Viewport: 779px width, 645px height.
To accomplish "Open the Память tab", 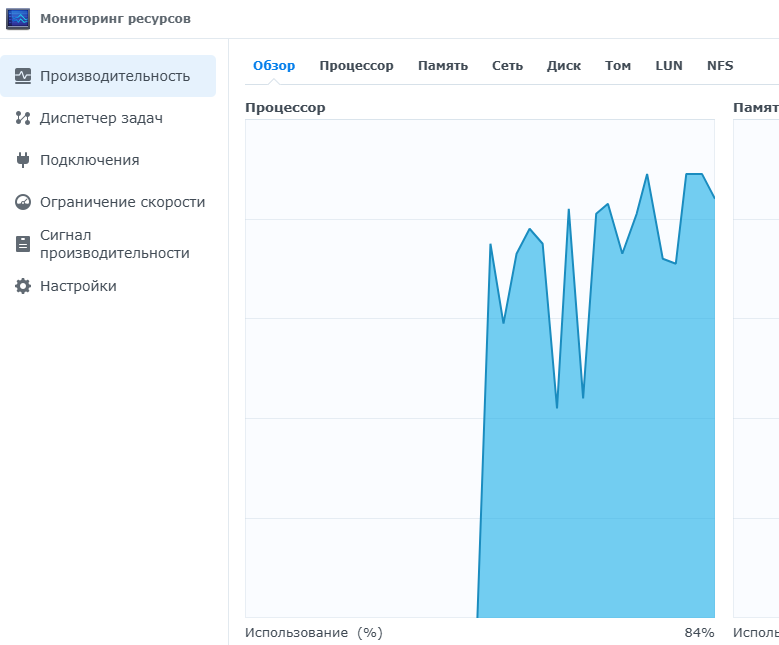I will [443, 66].
